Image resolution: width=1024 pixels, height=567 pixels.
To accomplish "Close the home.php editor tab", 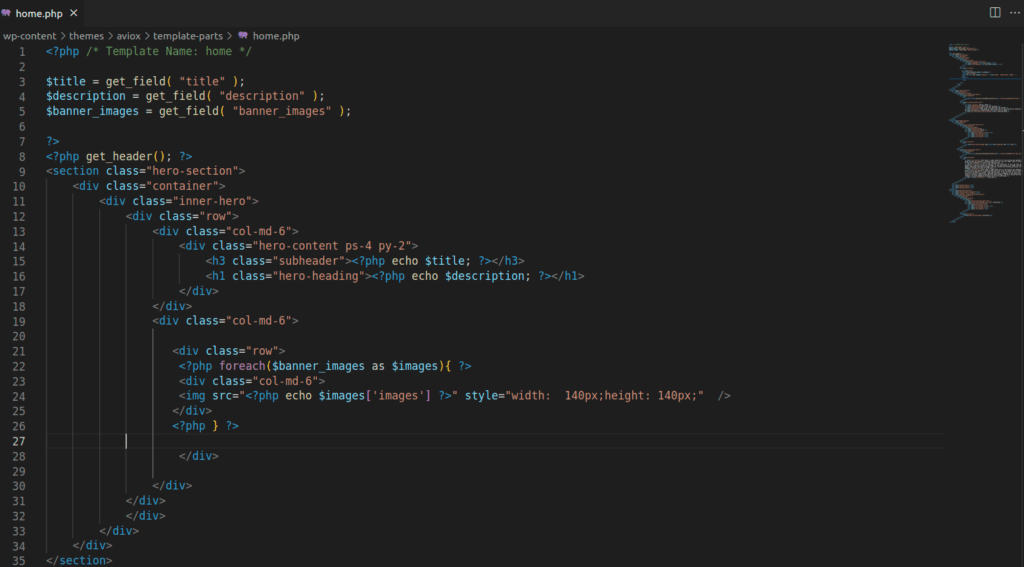I will tap(74, 13).
